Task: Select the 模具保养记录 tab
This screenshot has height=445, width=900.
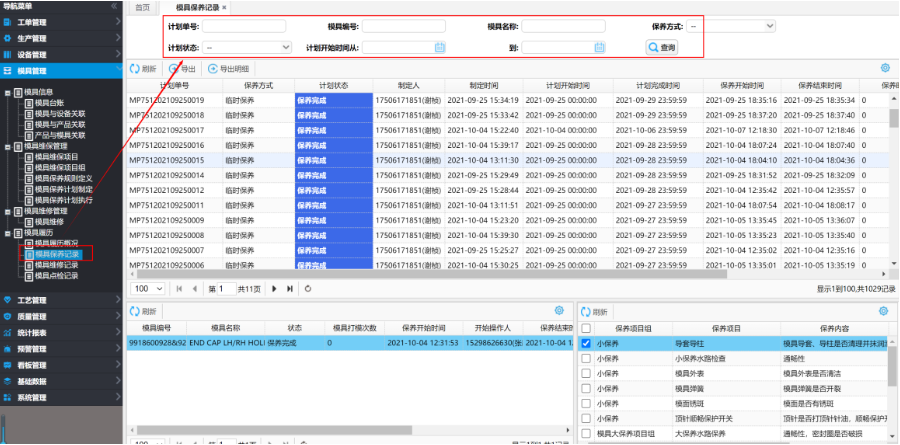Action: tap(199, 7)
